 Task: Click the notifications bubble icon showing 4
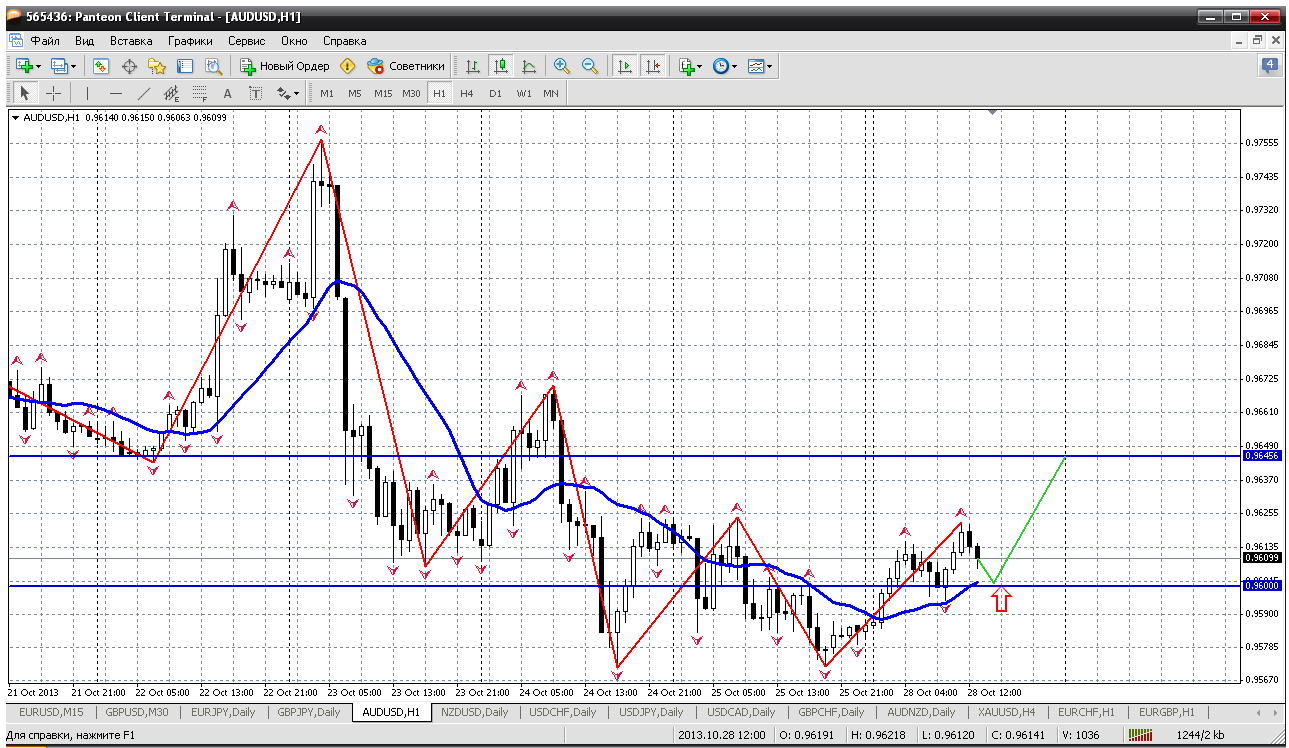pos(1270,66)
